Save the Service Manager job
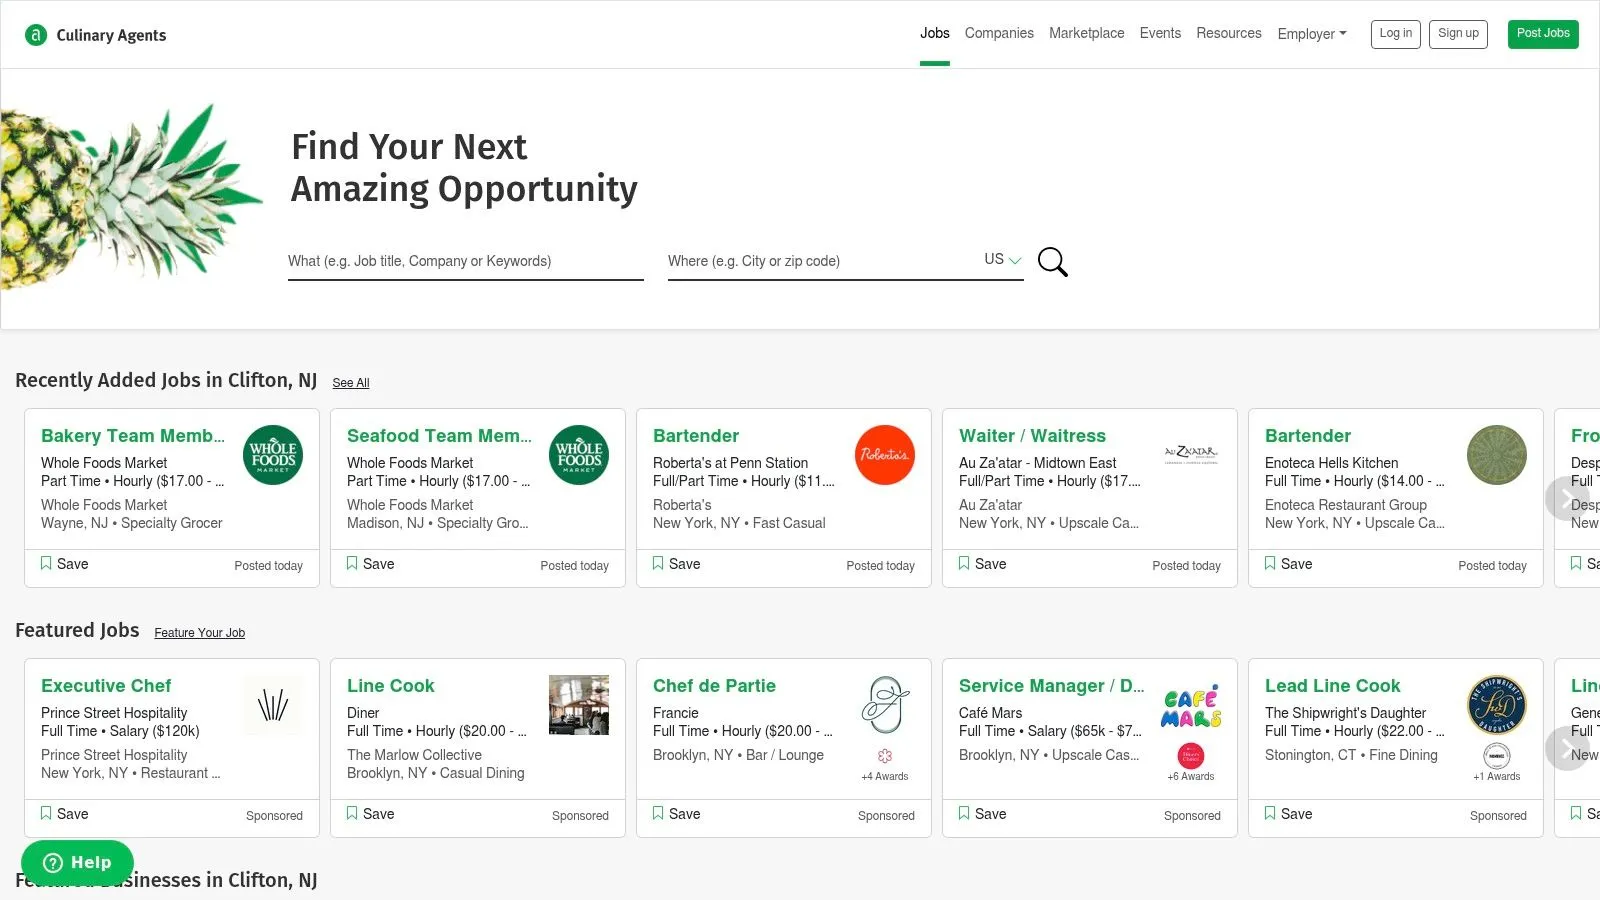The width and height of the screenshot is (1600, 900). pos(982,814)
